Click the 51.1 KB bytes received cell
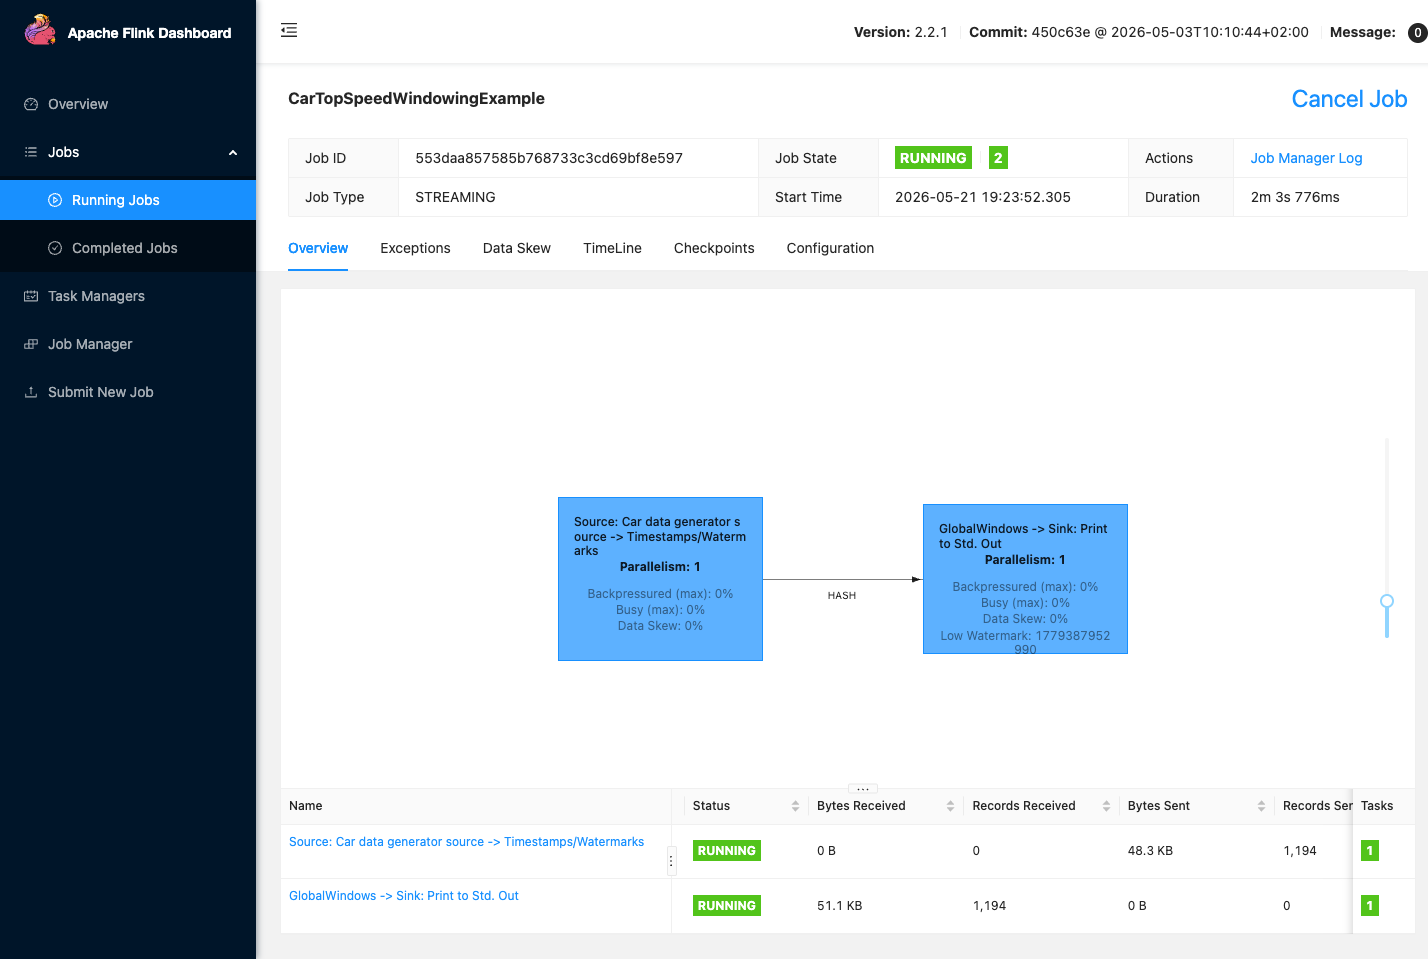Viewport: 1428px width, 971px height. (839, 906)
